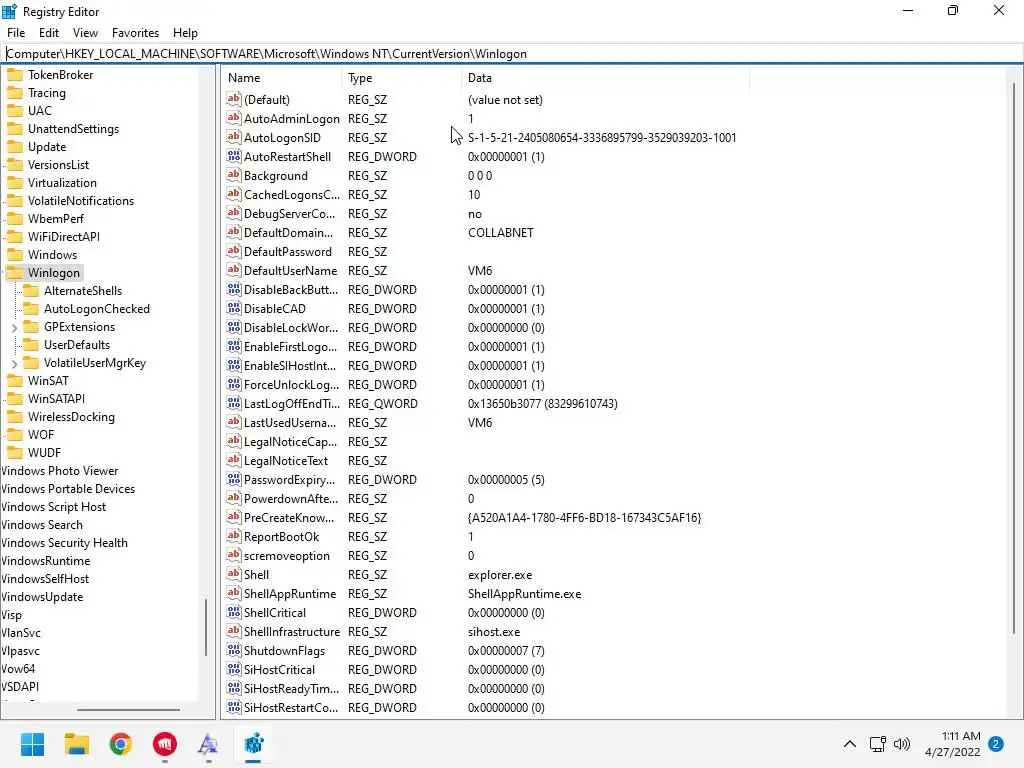This screenshot has height=768, width=1024.
Task: Open the Edit menu
Action: coord(49,33)
